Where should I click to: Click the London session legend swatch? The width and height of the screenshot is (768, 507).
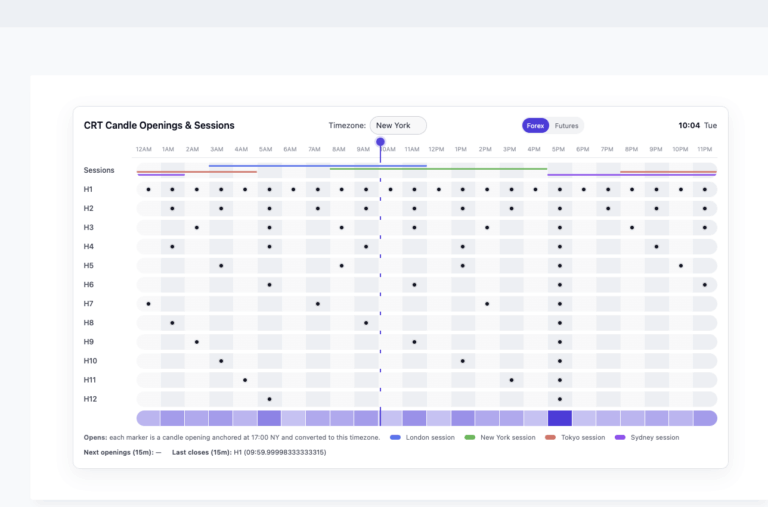395,437
